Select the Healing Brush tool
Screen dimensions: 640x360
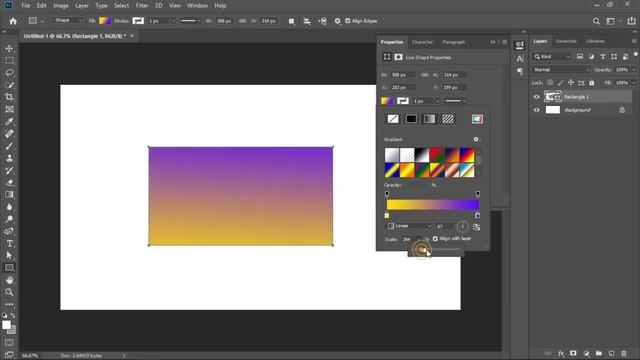pos(9,134)
